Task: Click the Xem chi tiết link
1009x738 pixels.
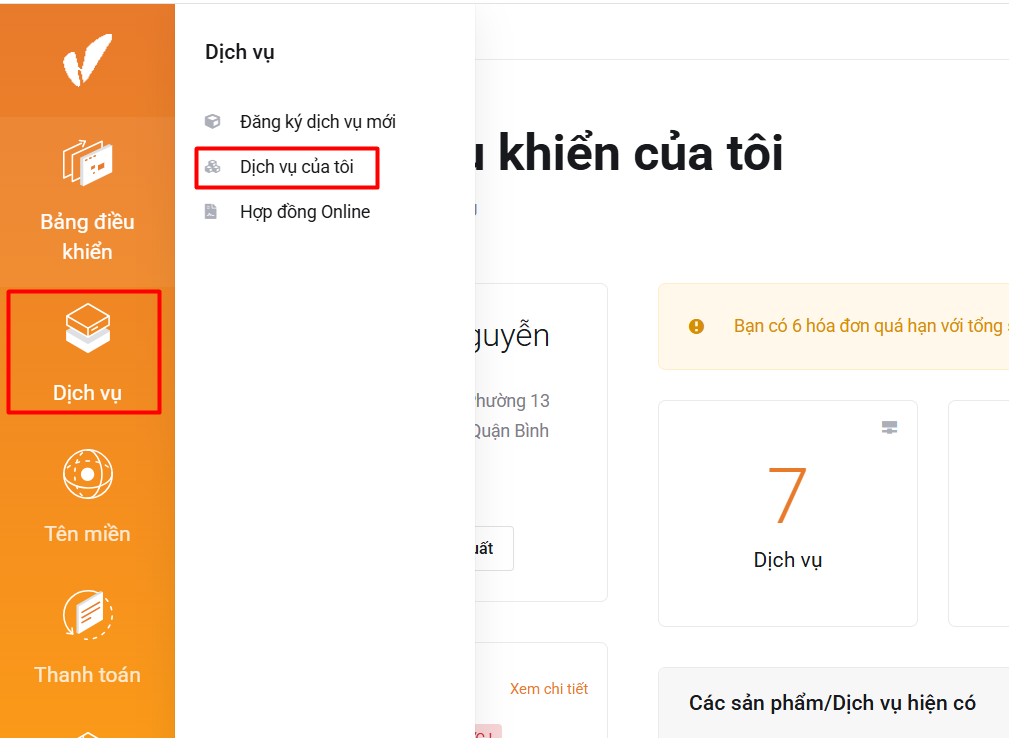Action: click(549, 688)
